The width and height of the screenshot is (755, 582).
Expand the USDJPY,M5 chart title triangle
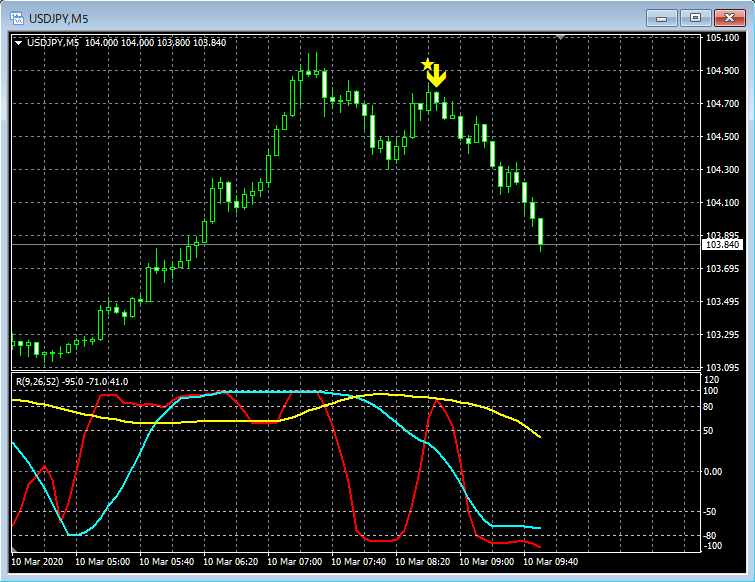point(19,43)
